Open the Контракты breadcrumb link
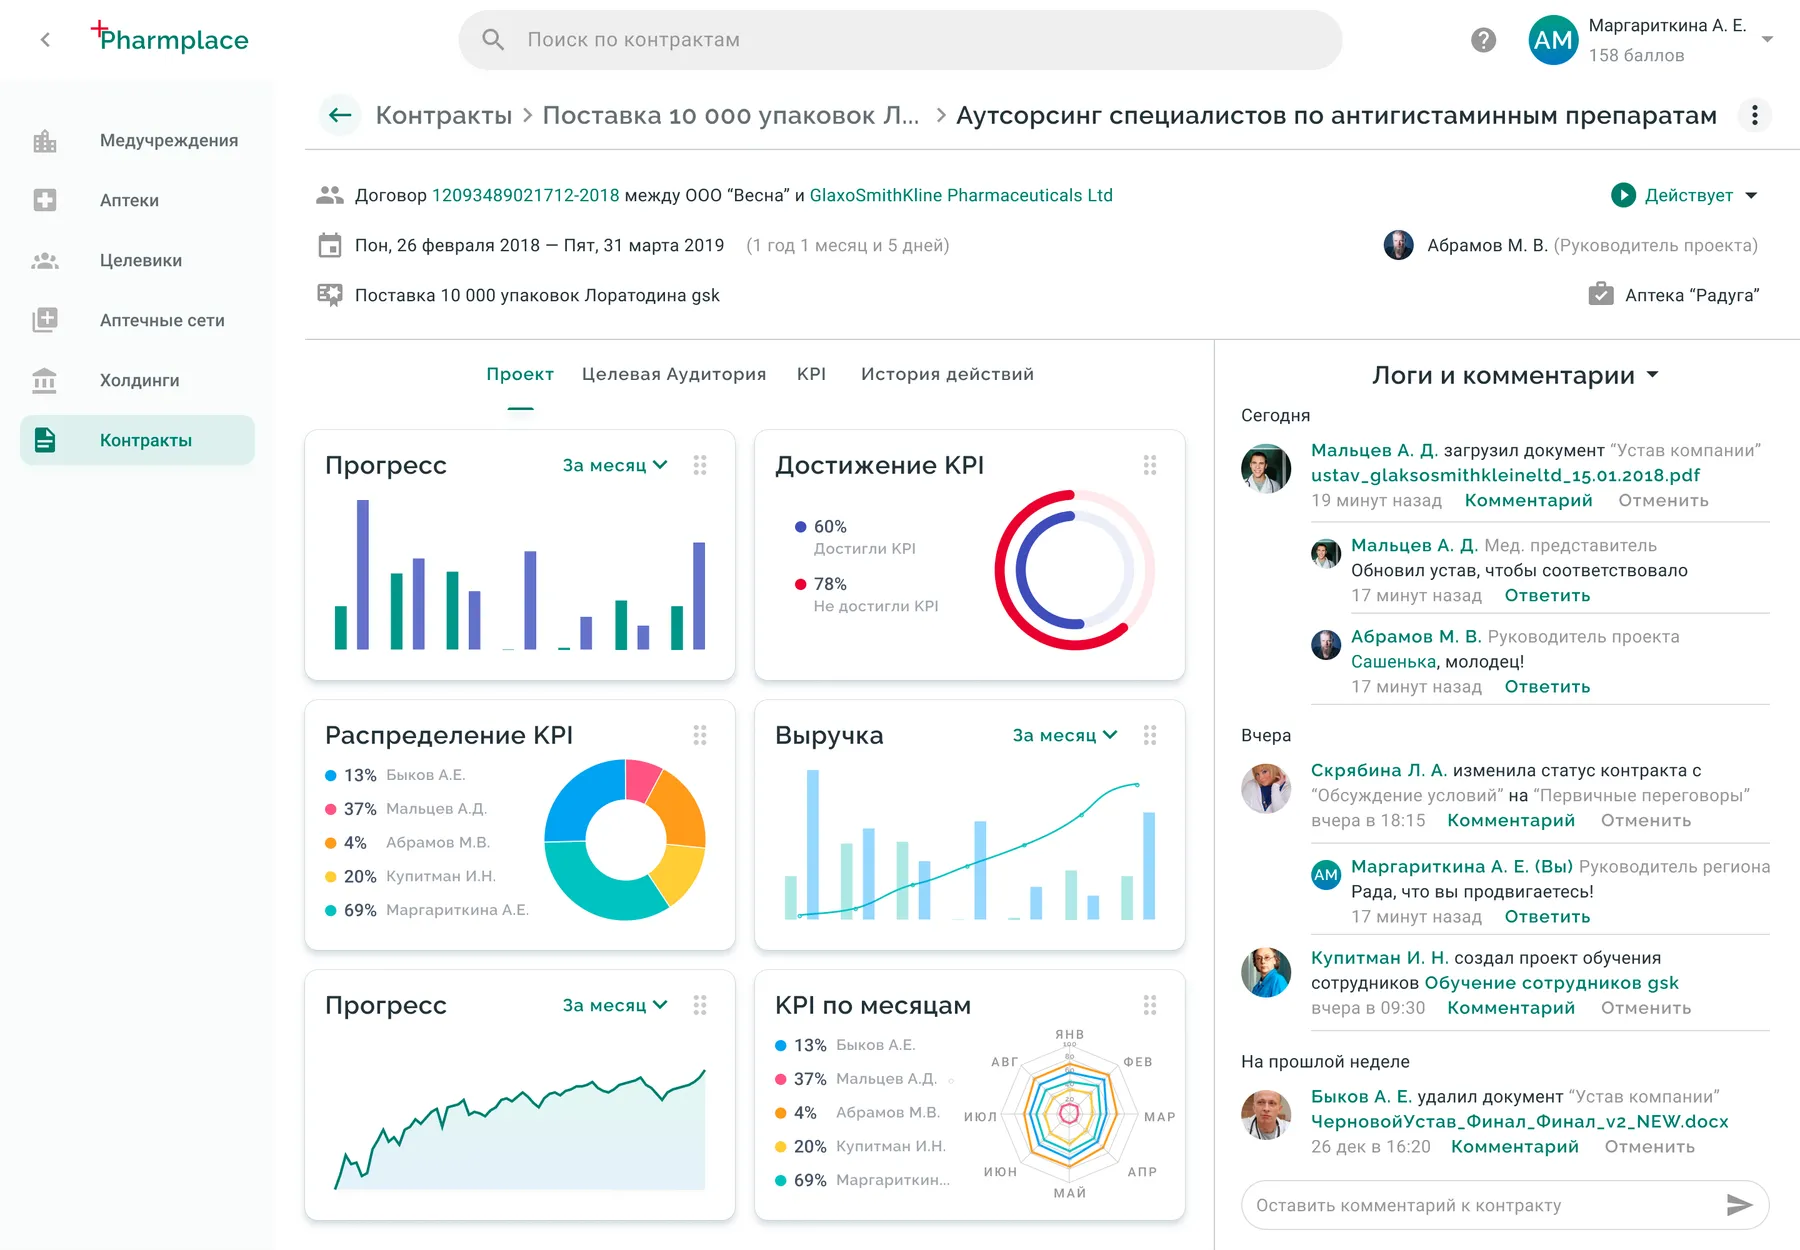The width and height of the screenshot is (1800, 1250). click(443, 115)
